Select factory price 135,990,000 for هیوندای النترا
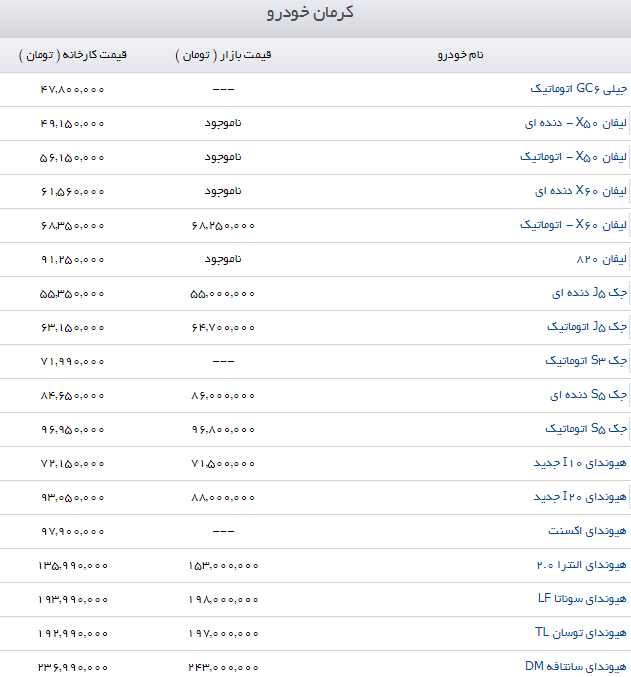The image size is (631, 677). point(73,566)
